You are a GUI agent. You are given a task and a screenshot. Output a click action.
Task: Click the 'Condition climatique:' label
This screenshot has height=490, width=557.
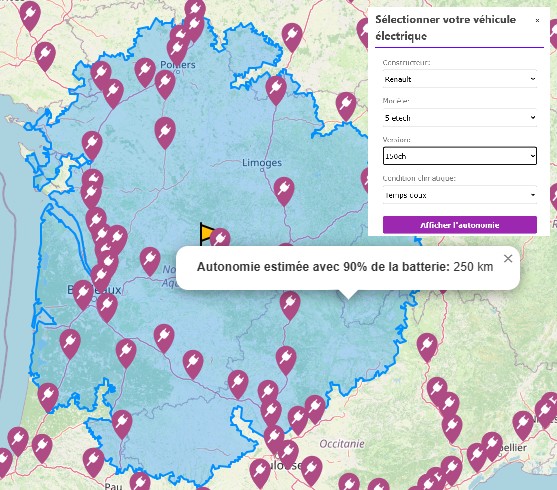click(x=419, y=178)
